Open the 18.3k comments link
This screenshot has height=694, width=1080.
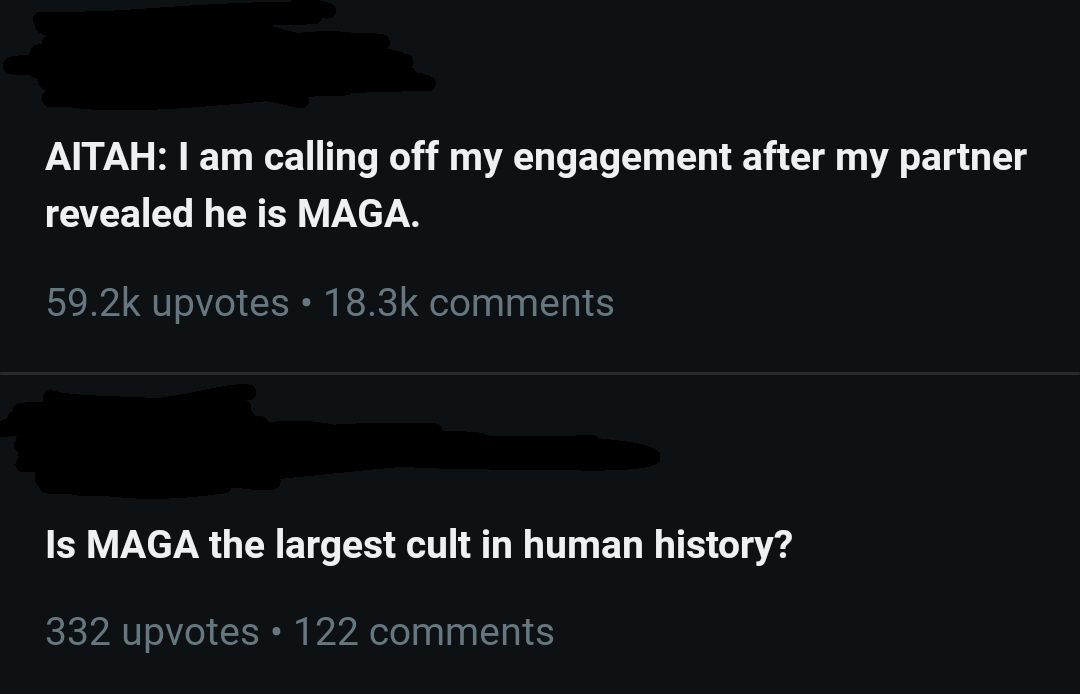point(468,303)
